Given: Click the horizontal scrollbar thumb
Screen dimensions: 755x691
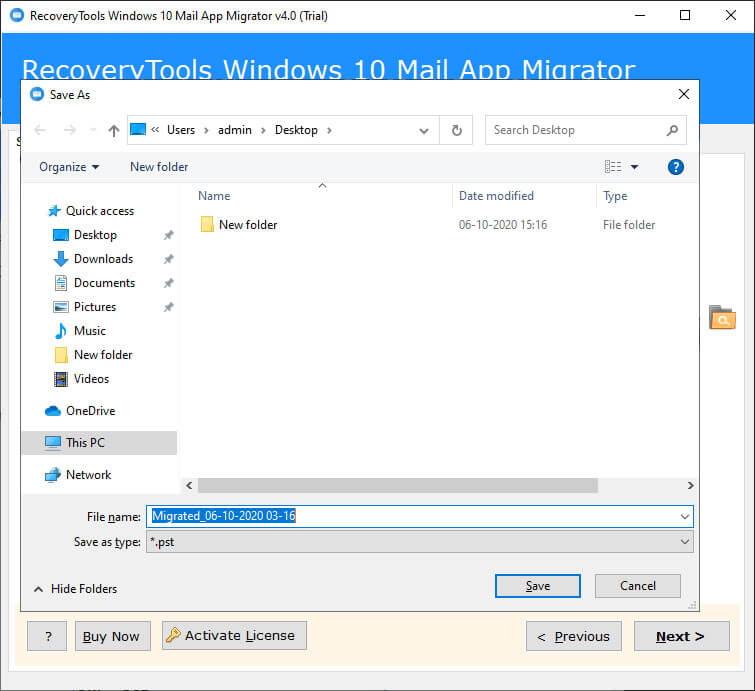Looking at the screenshot, I should tap(398, 485).
